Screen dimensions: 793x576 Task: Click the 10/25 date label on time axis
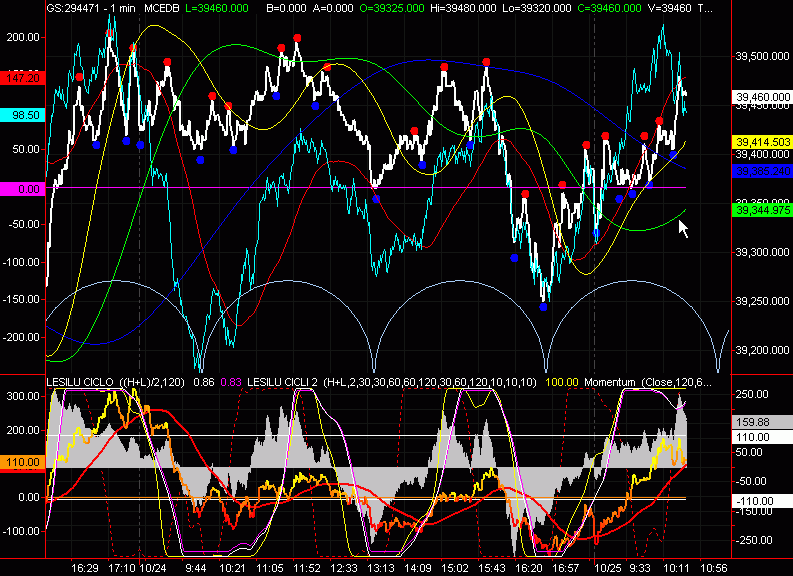[x=607, y=568]
